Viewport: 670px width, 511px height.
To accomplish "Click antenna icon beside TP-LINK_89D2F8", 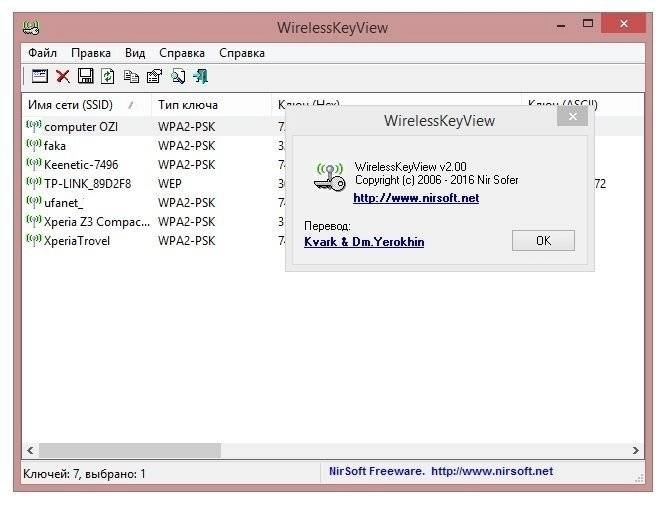I will [x=34, y=183].
